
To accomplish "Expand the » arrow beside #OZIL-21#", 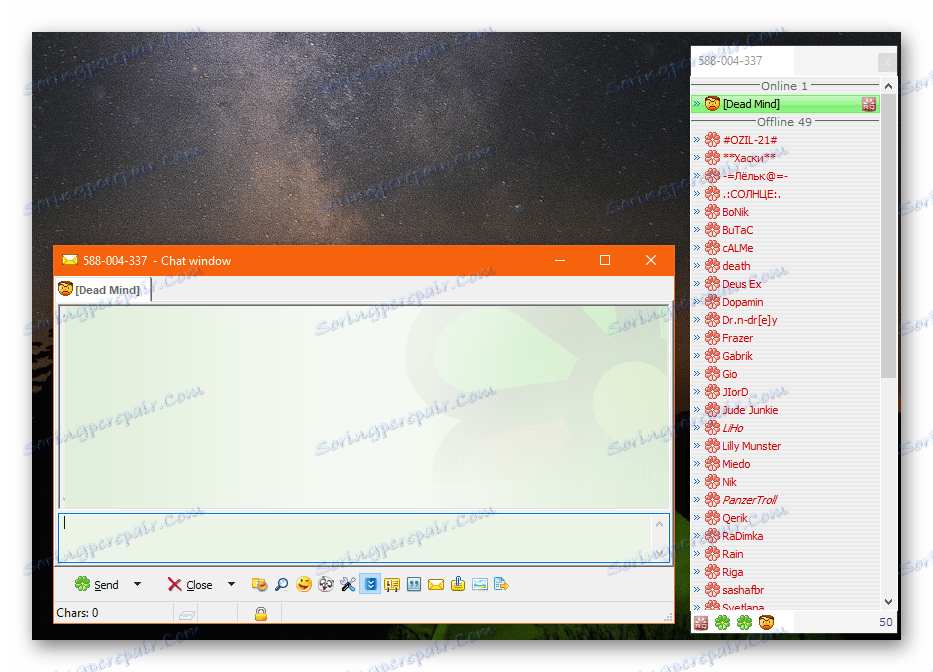I will 697,140.
